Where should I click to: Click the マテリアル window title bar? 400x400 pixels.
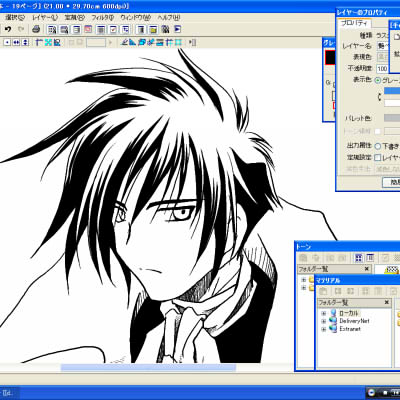[x=357, y=280]
